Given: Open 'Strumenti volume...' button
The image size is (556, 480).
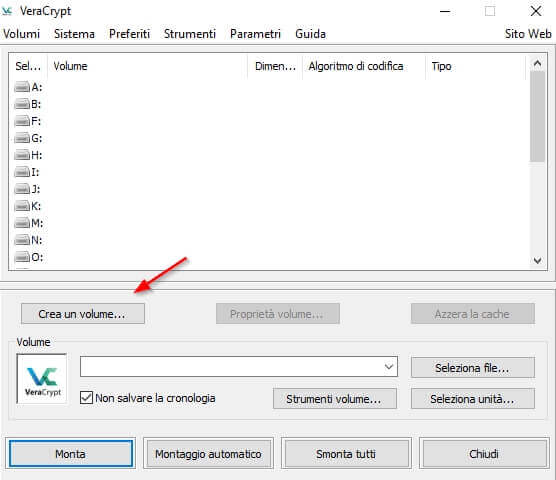Looking at the screenshot, I should [x=335, y=399].
